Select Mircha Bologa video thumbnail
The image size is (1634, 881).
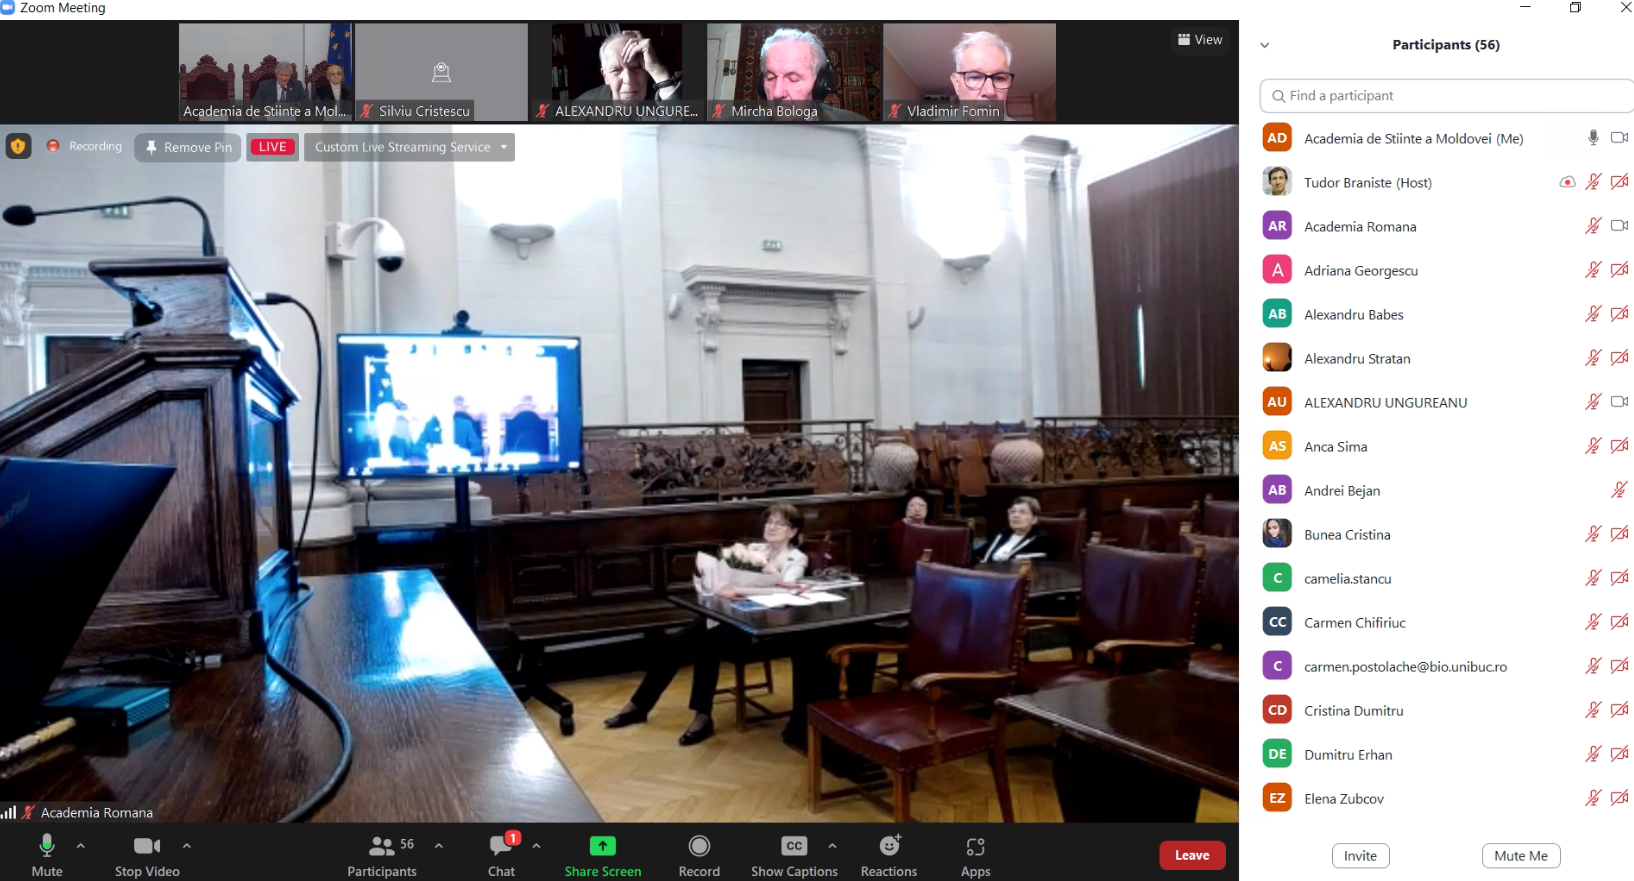coord(794,72)
